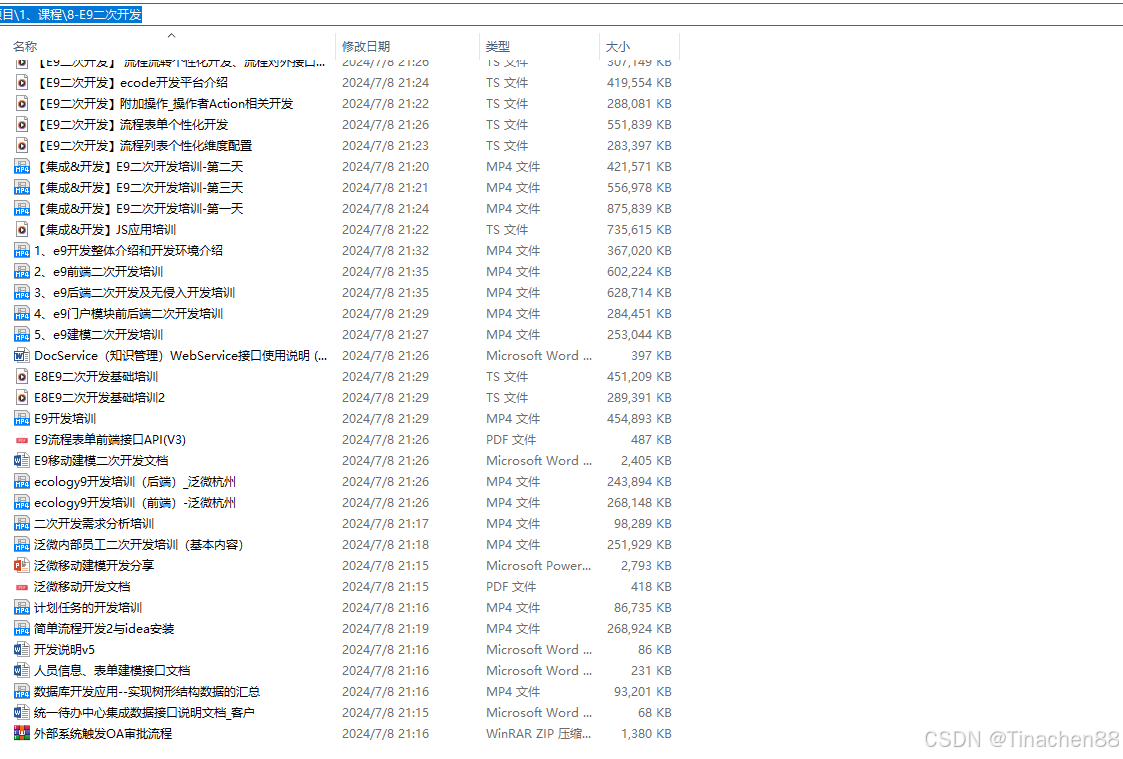Image resolution: width=1123 pixels, height=759 pixels.
Task: Select file 2、e9前端二次开发培训
Action: (x=98, y=272)
